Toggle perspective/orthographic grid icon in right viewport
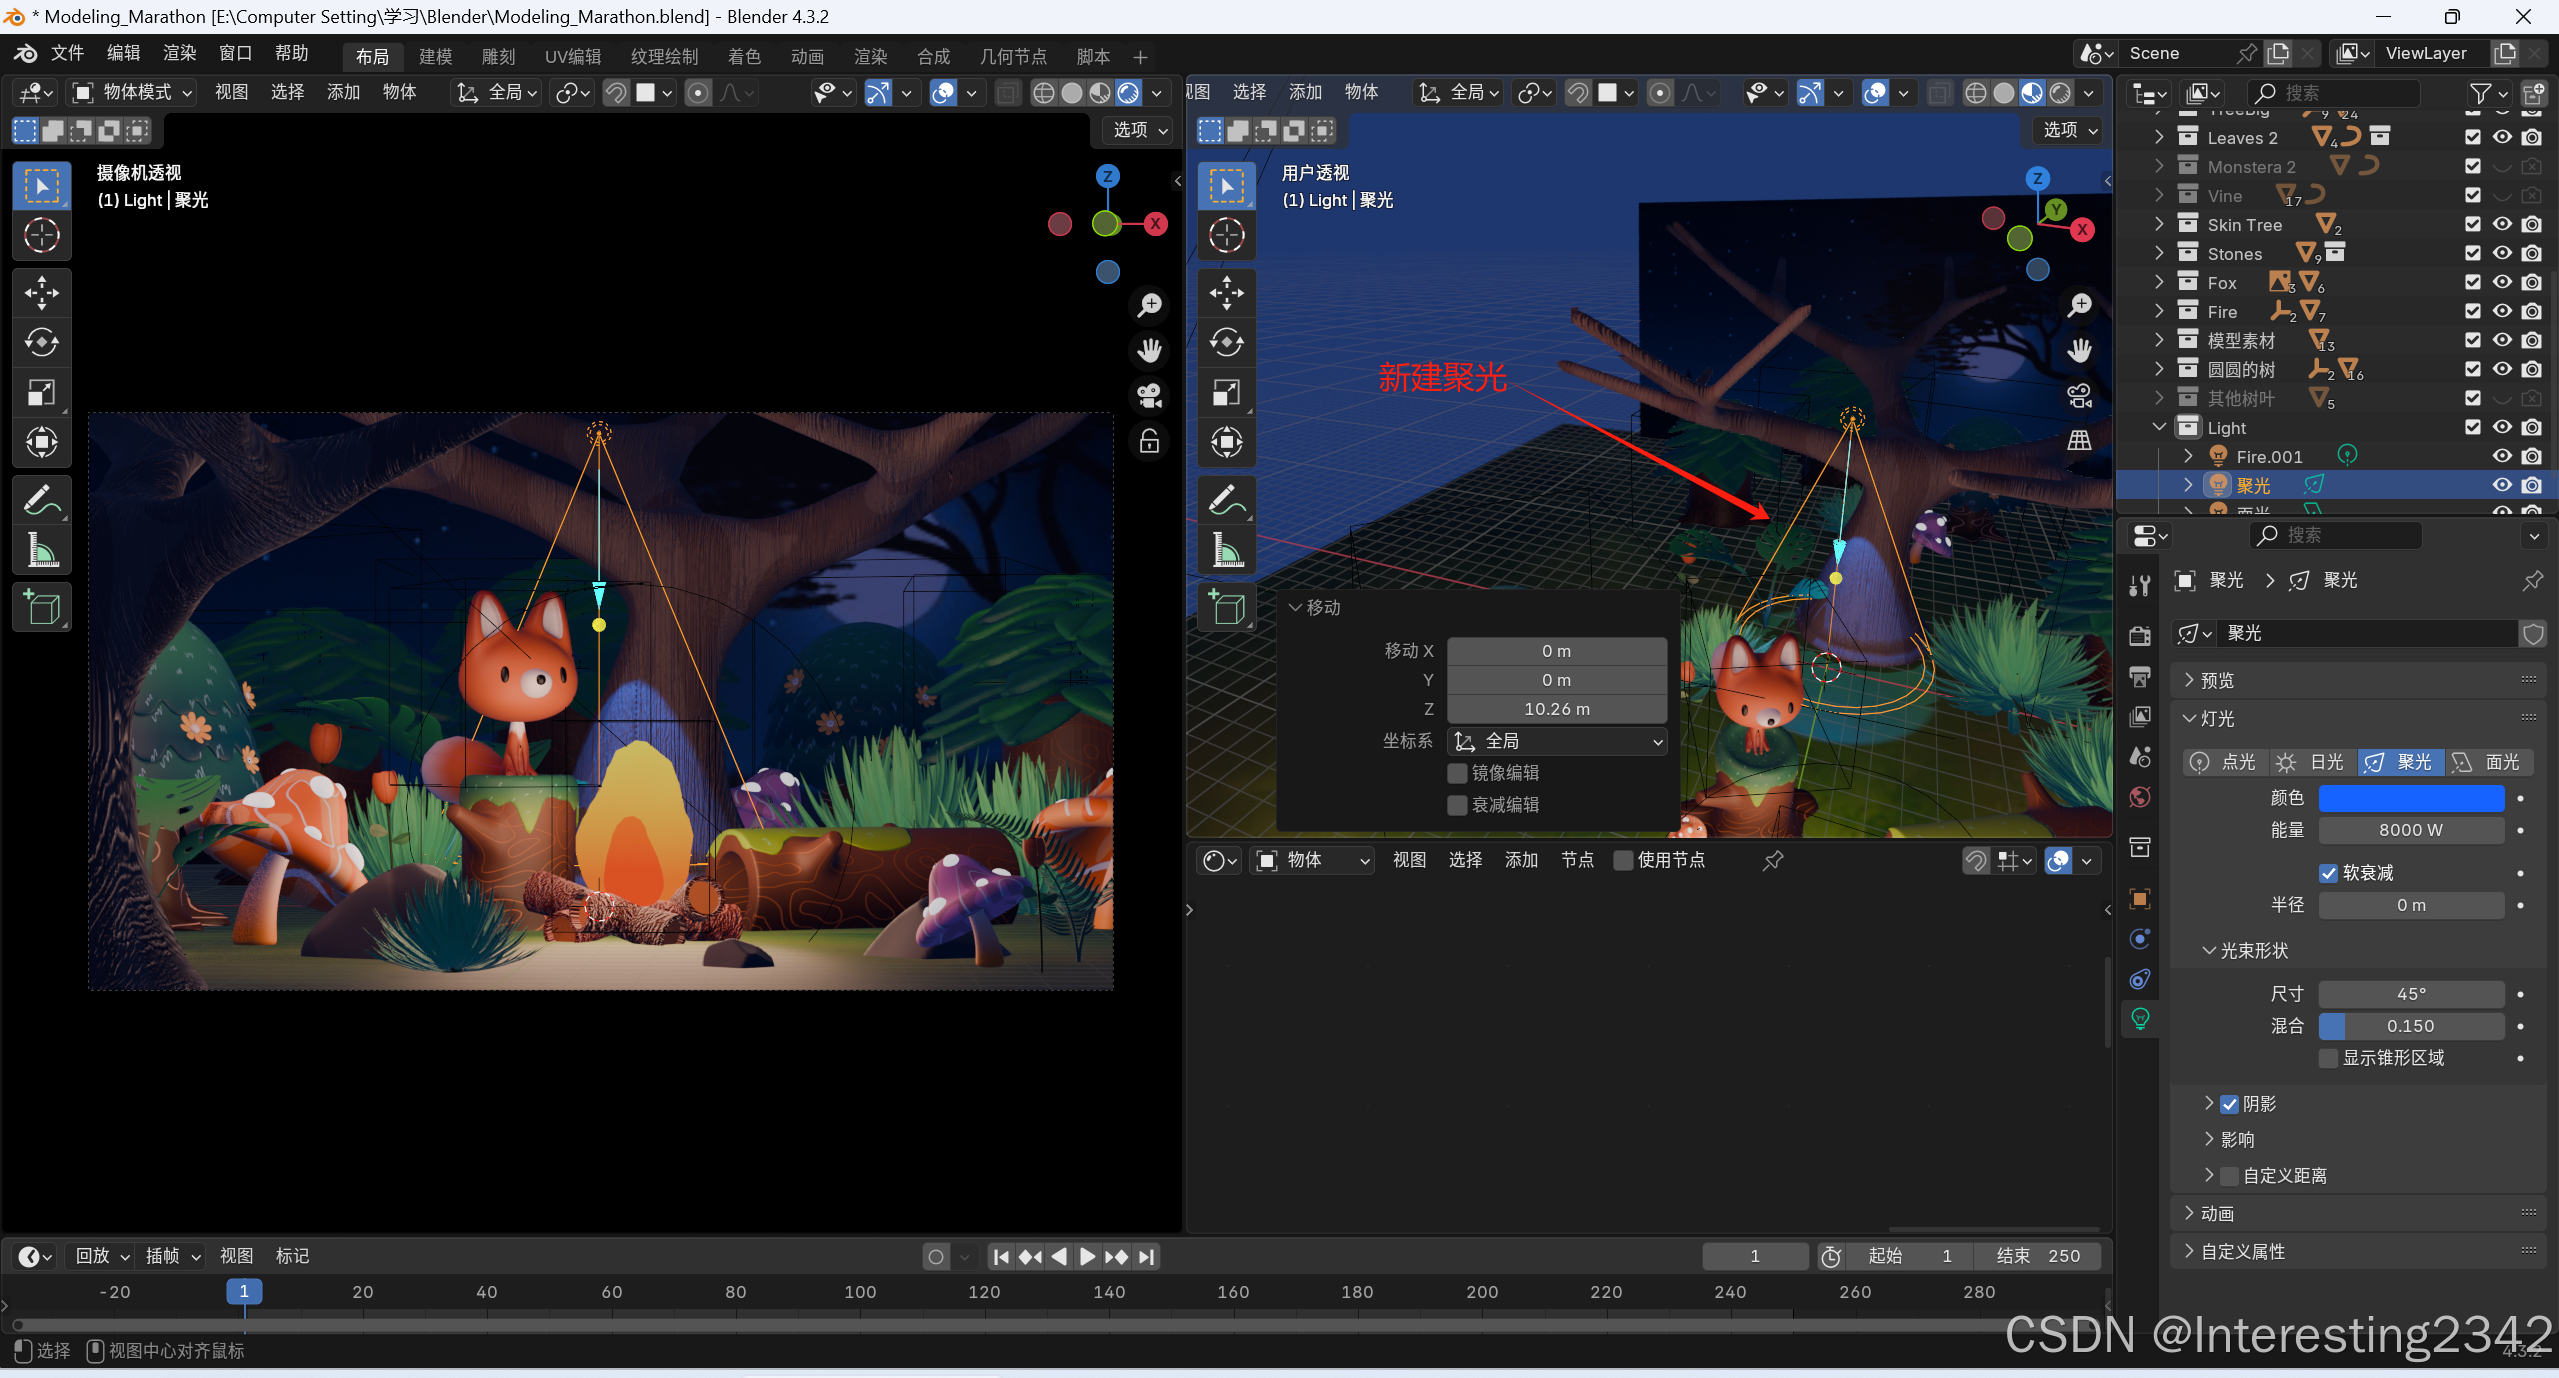Image resolution: width=2559 pixels, height=1378 pixels. point(2080,441)
